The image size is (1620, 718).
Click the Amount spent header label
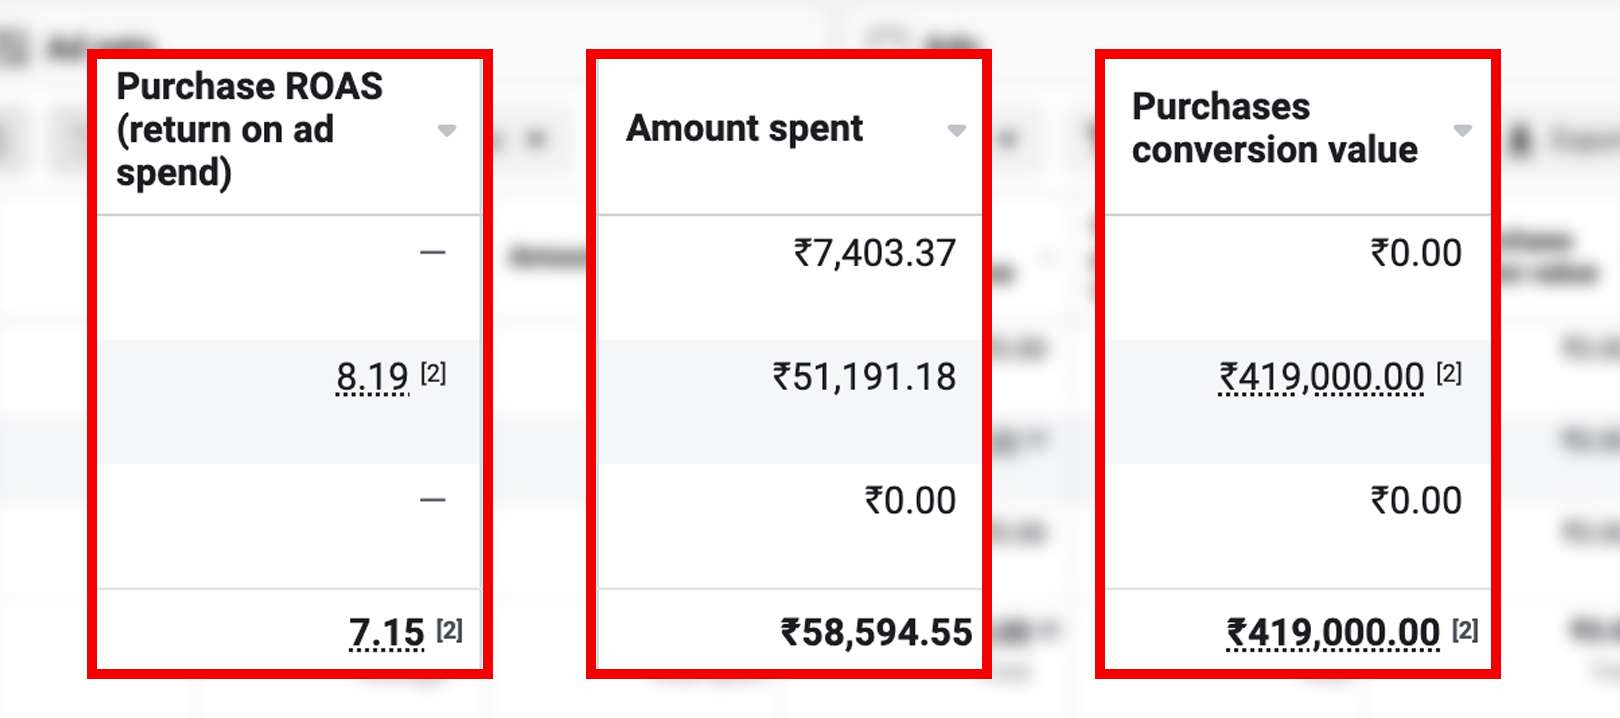744,128
